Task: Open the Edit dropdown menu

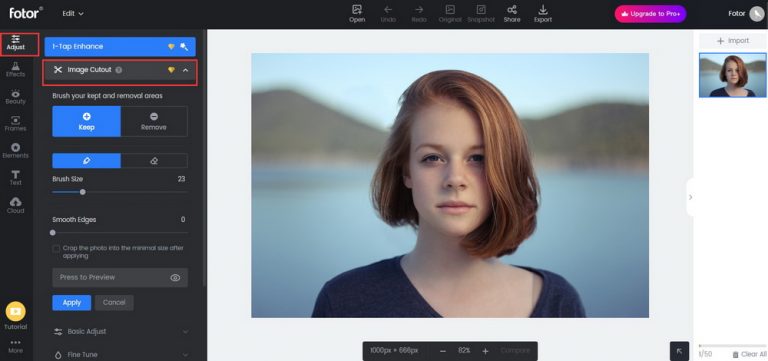Action: [x=73, y=14]
